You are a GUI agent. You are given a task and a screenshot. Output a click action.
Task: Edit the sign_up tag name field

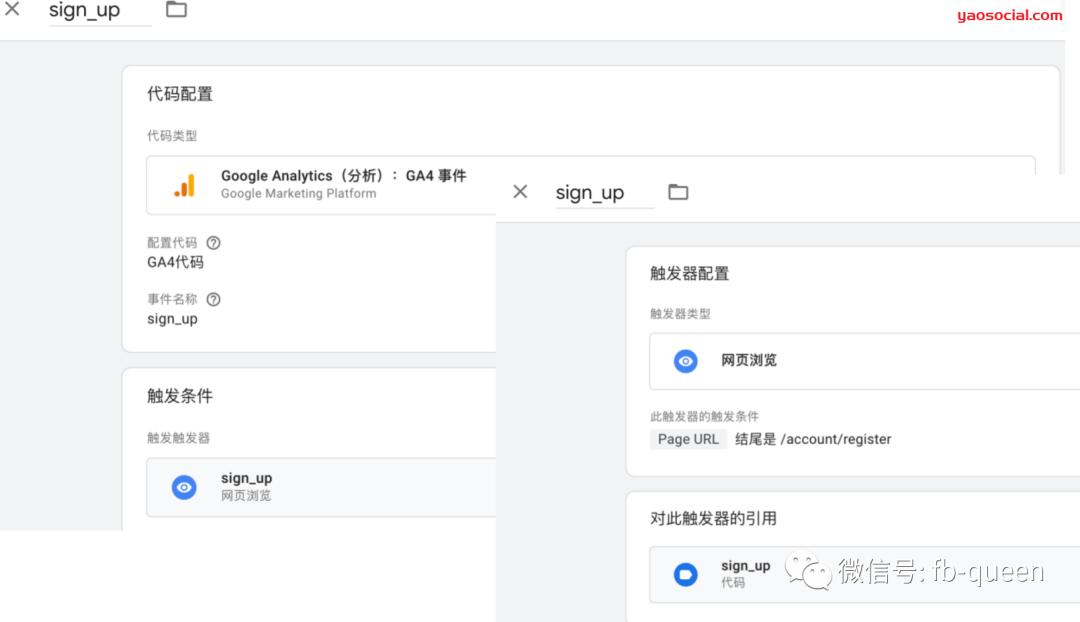88,11
